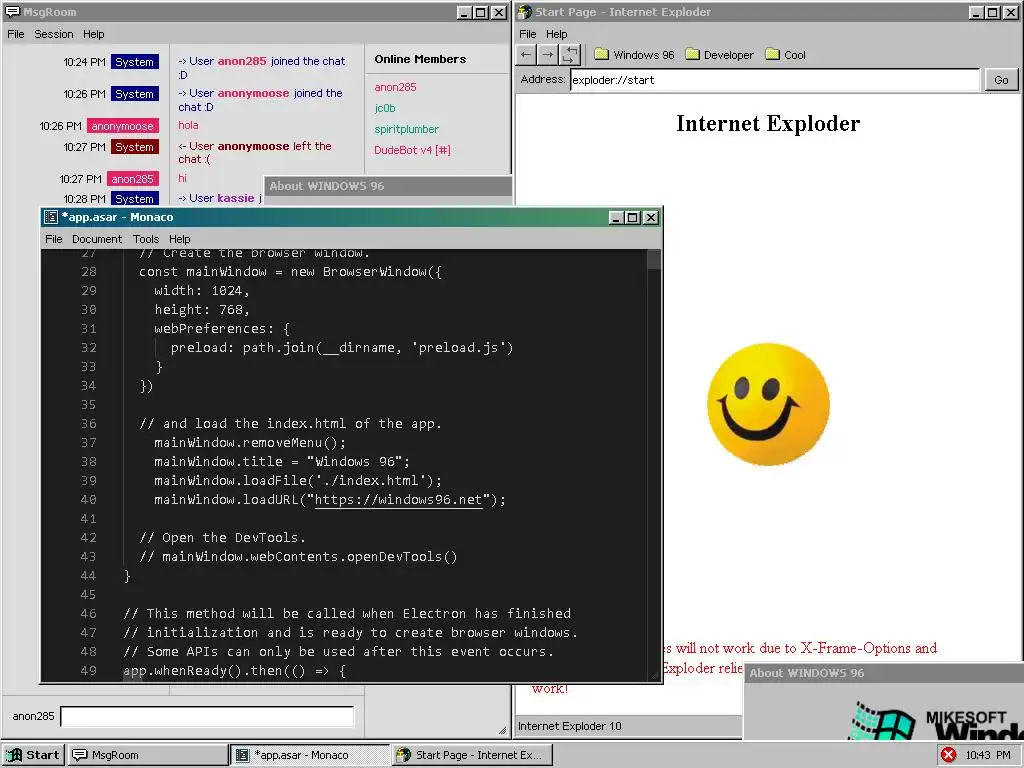Open the Windows 96 bookmark folder
1024x768 pixels.
(634, 55)
